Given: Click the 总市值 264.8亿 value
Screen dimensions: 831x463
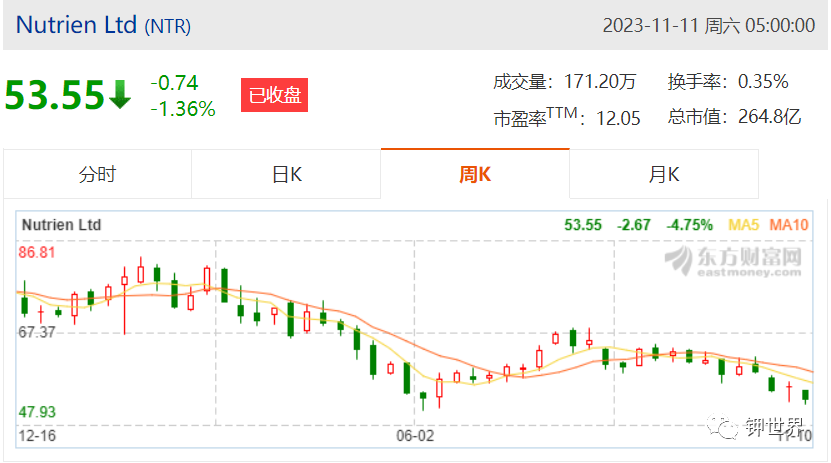Looking at the screenshot, I should pyautogui.click(x=770, y=117).
